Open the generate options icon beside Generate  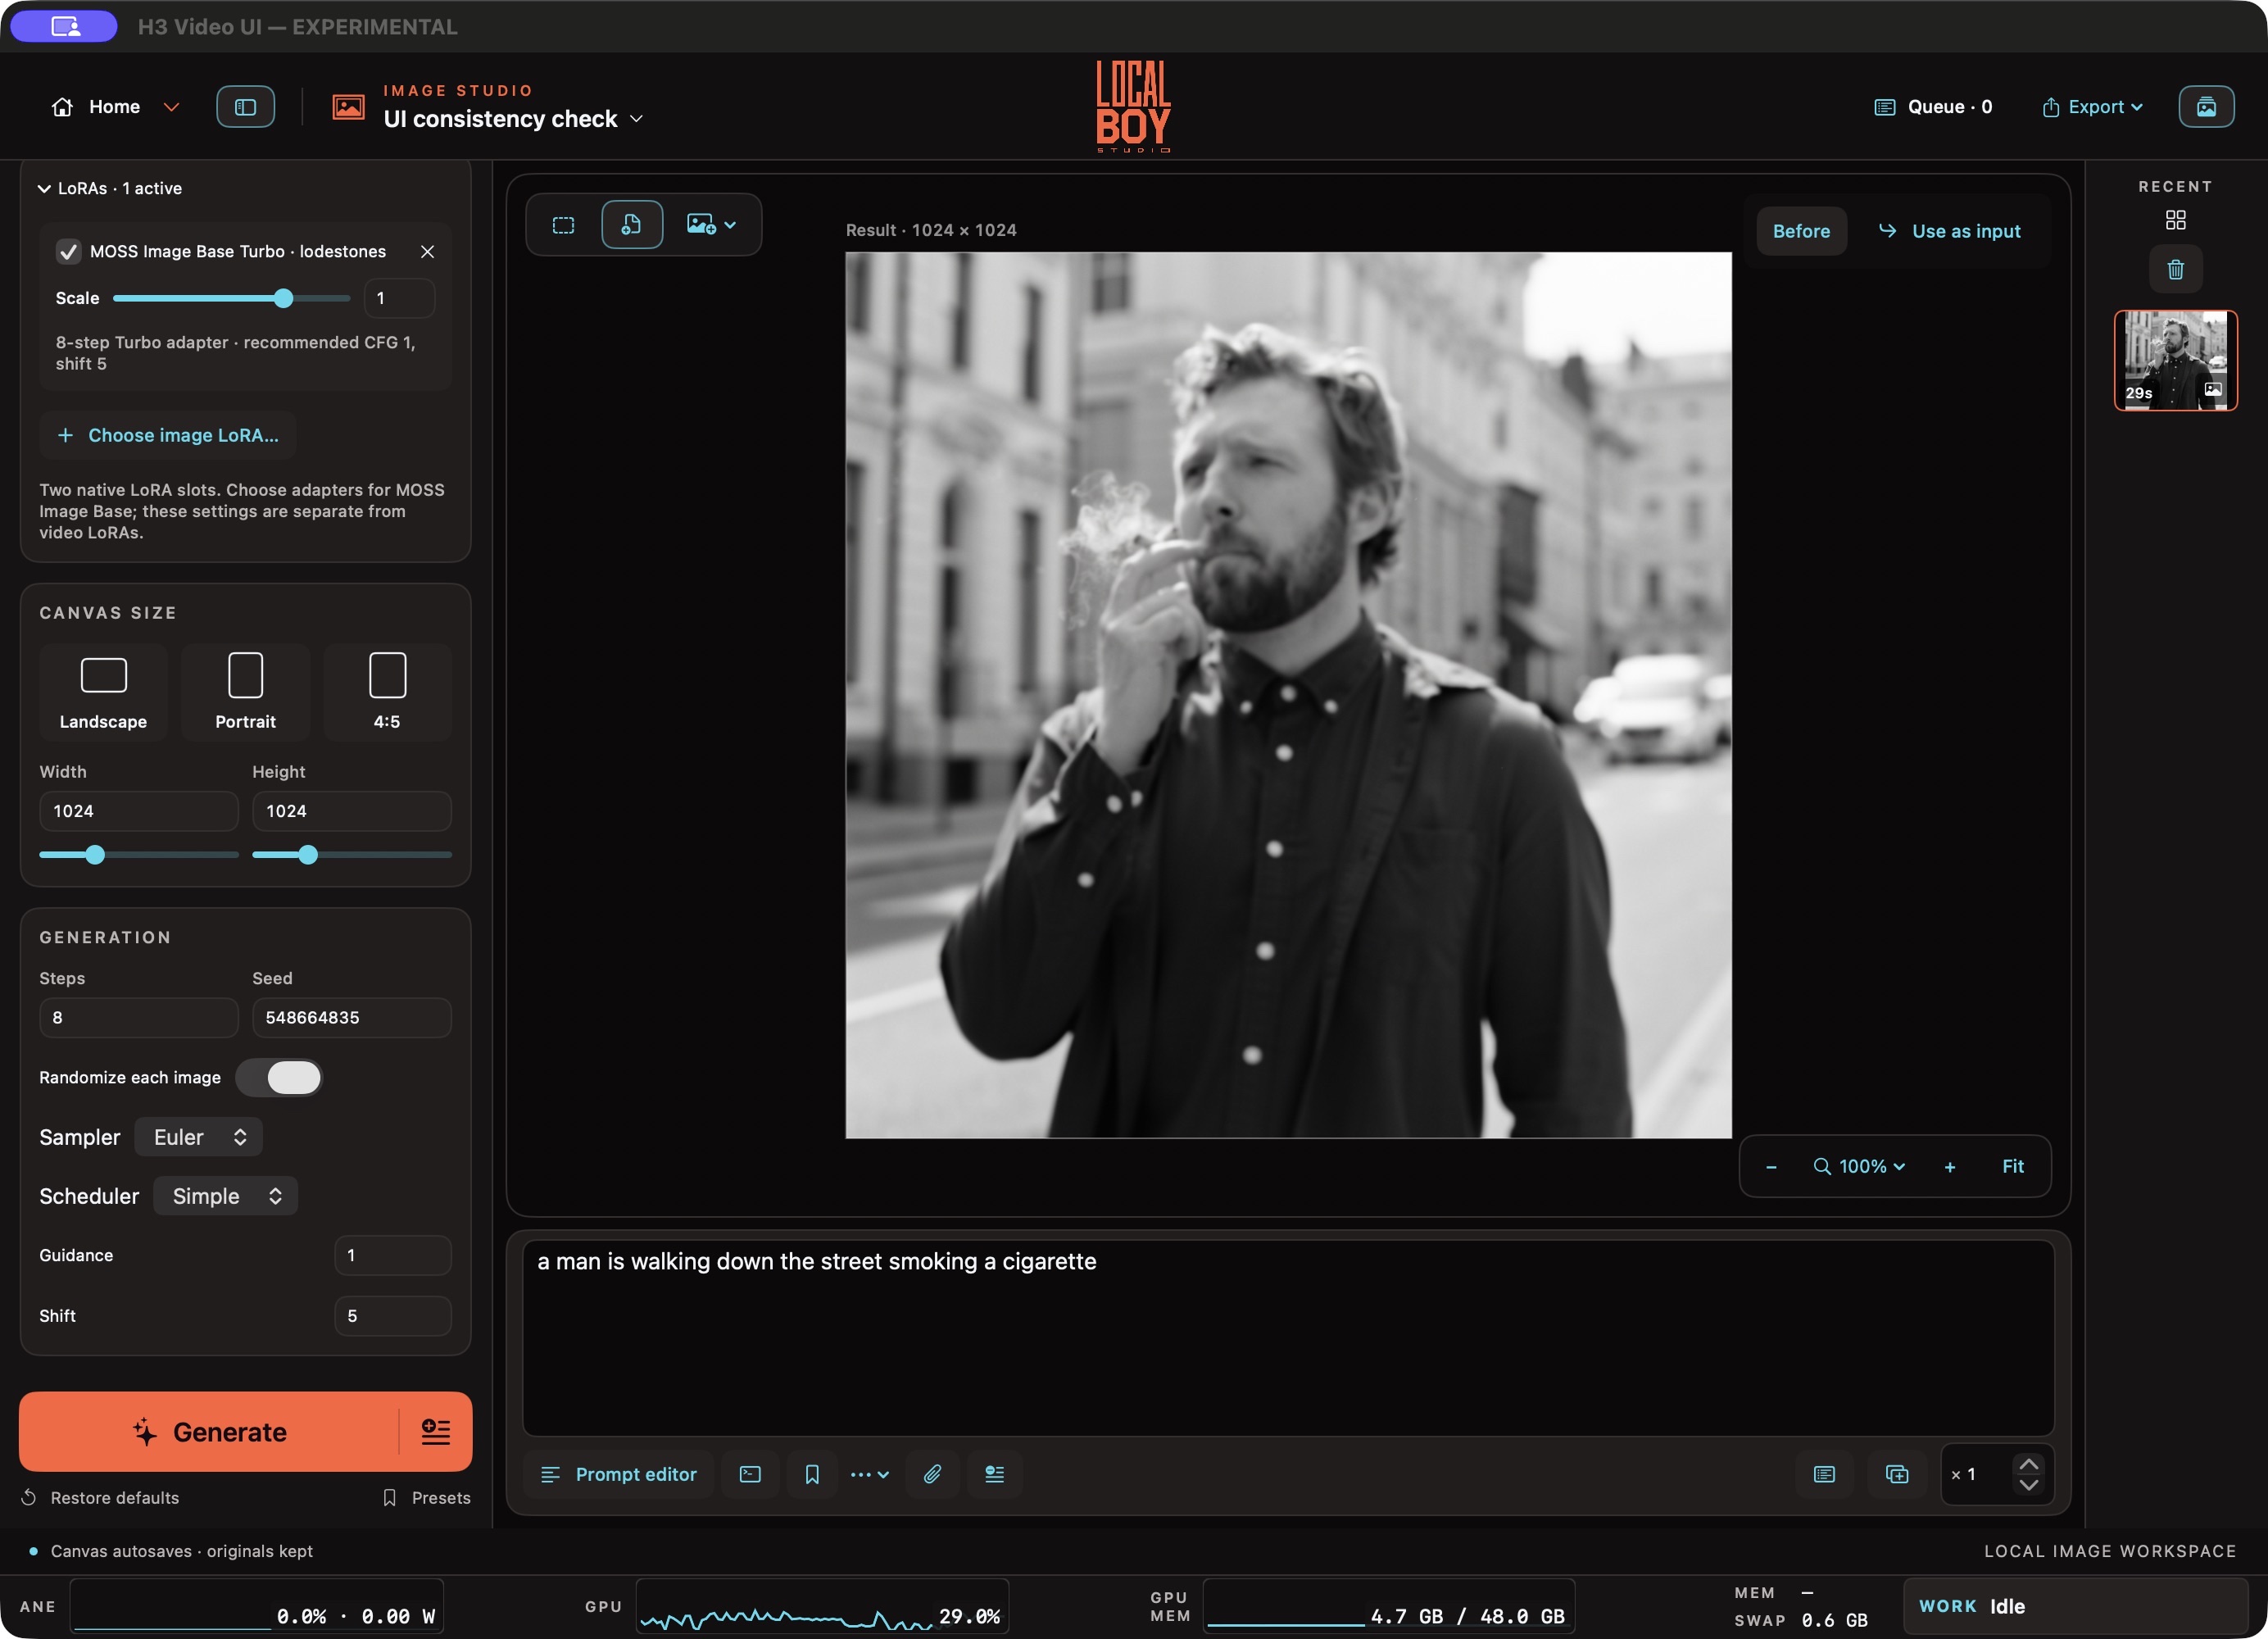[435, 1432]
